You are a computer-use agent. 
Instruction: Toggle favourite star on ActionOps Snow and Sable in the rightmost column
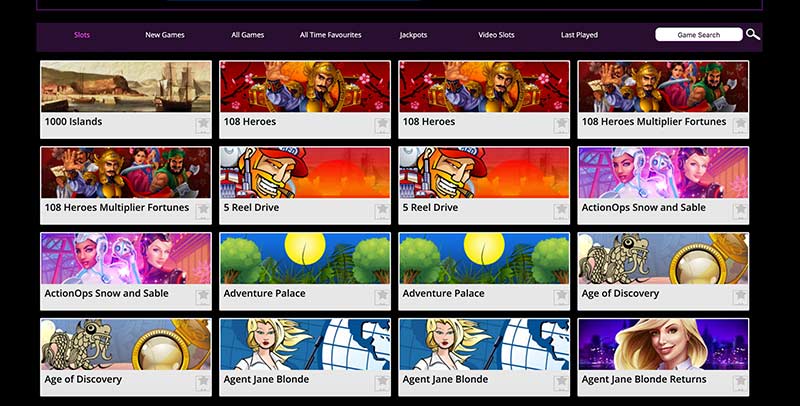pos(740,211)
